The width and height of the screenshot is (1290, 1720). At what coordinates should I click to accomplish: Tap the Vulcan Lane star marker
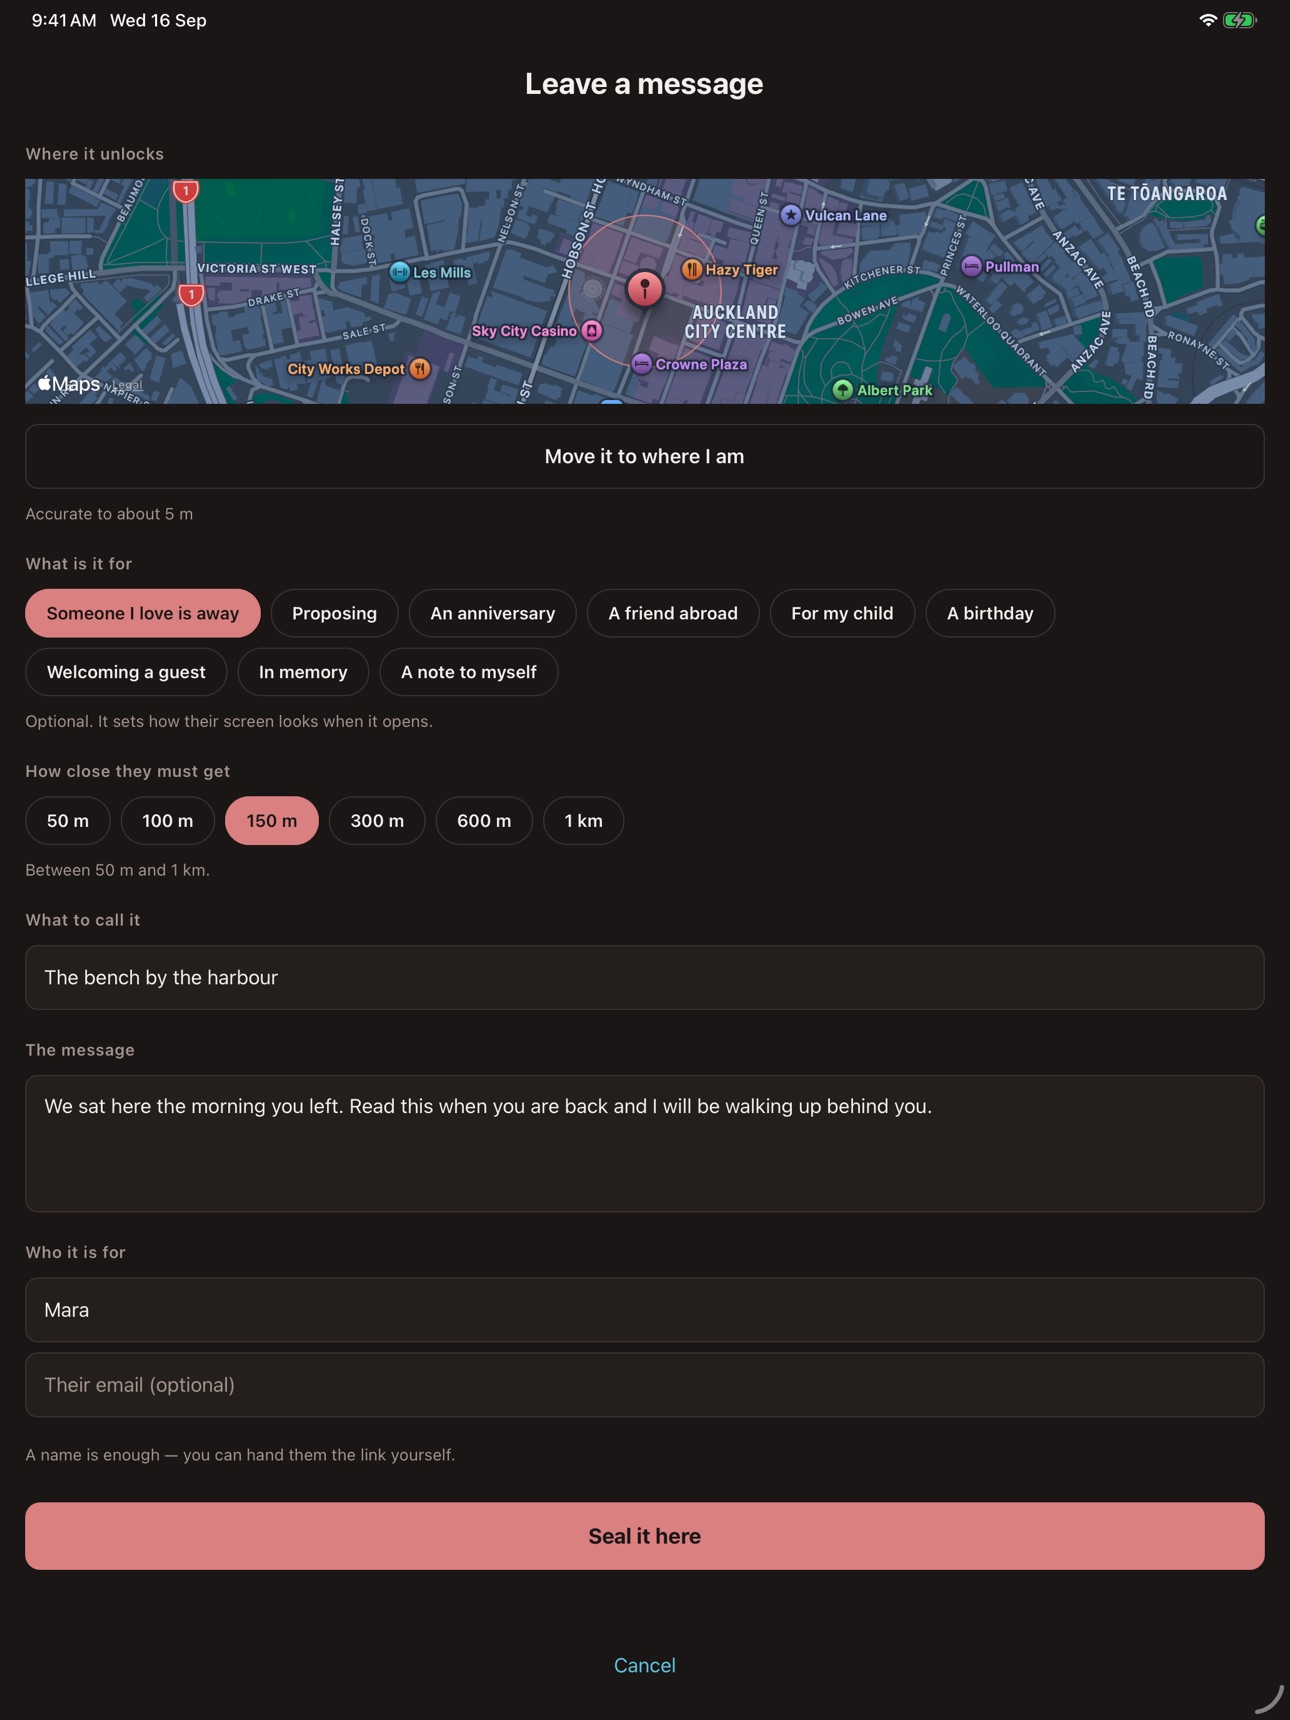tap(791, 215)
